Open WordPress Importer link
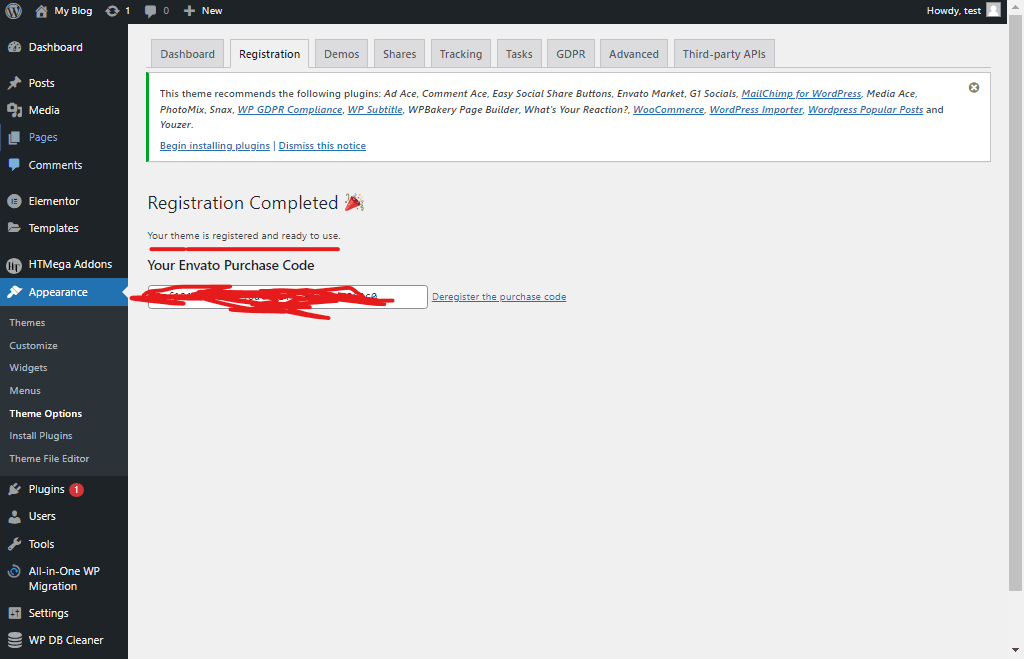The image size is (1024, 659). [x=756, y=110]
